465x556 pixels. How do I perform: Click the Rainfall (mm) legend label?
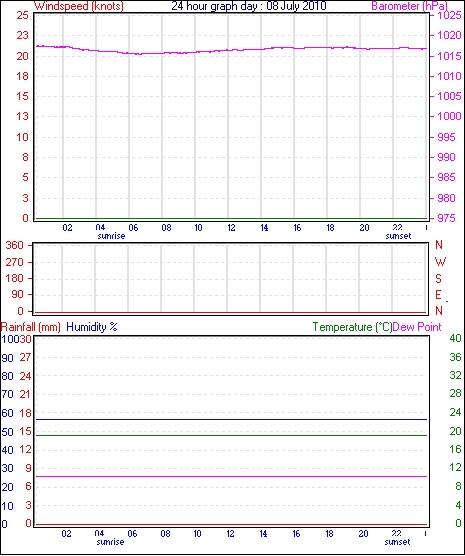(x=31, y=327)
